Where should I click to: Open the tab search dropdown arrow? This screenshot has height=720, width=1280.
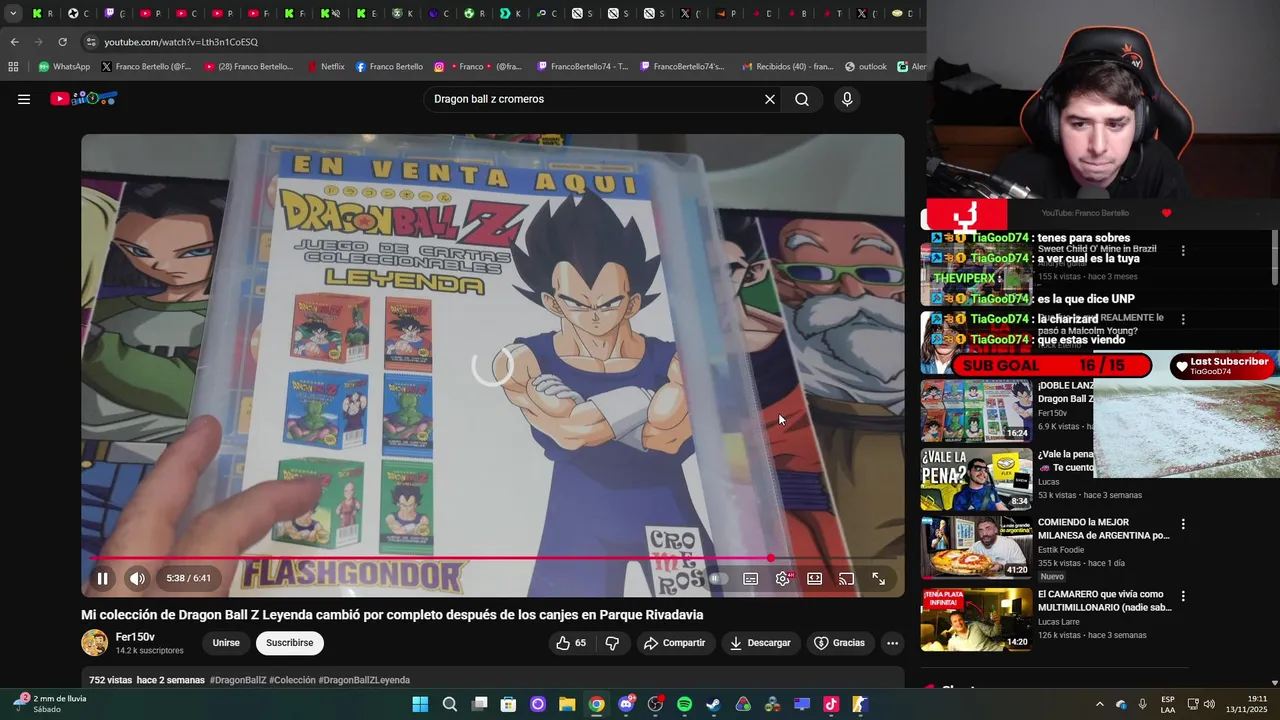(x=13, y=14)
